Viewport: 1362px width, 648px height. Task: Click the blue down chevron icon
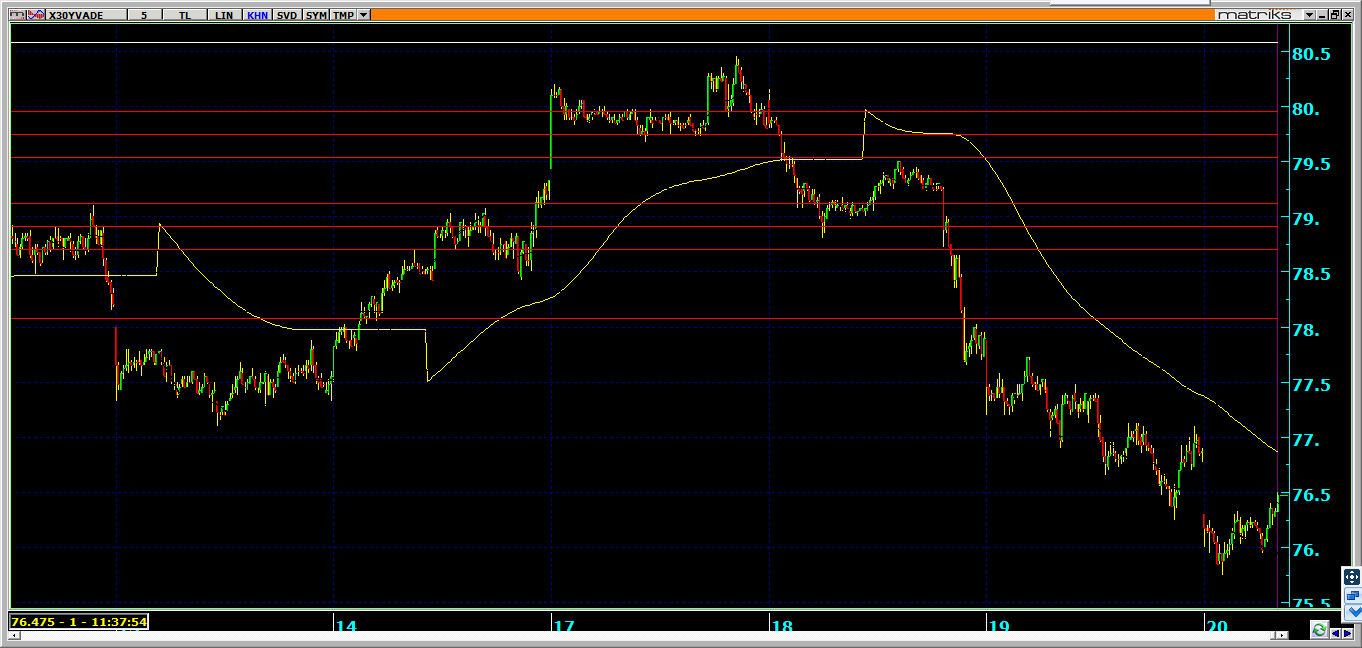pyautogui.click(x=1355, y=611)
